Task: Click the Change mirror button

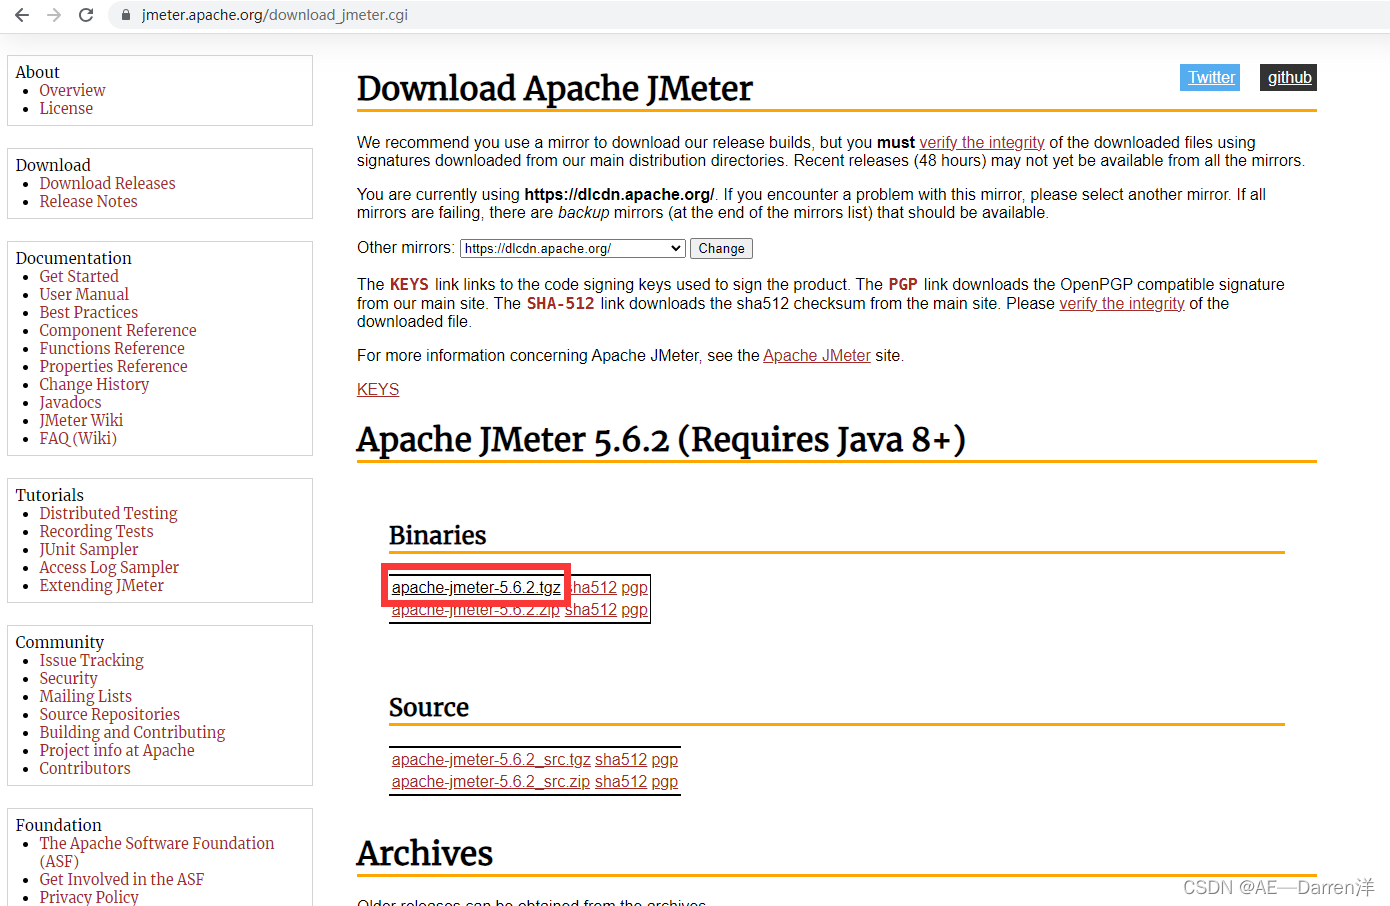Action: 721,248
